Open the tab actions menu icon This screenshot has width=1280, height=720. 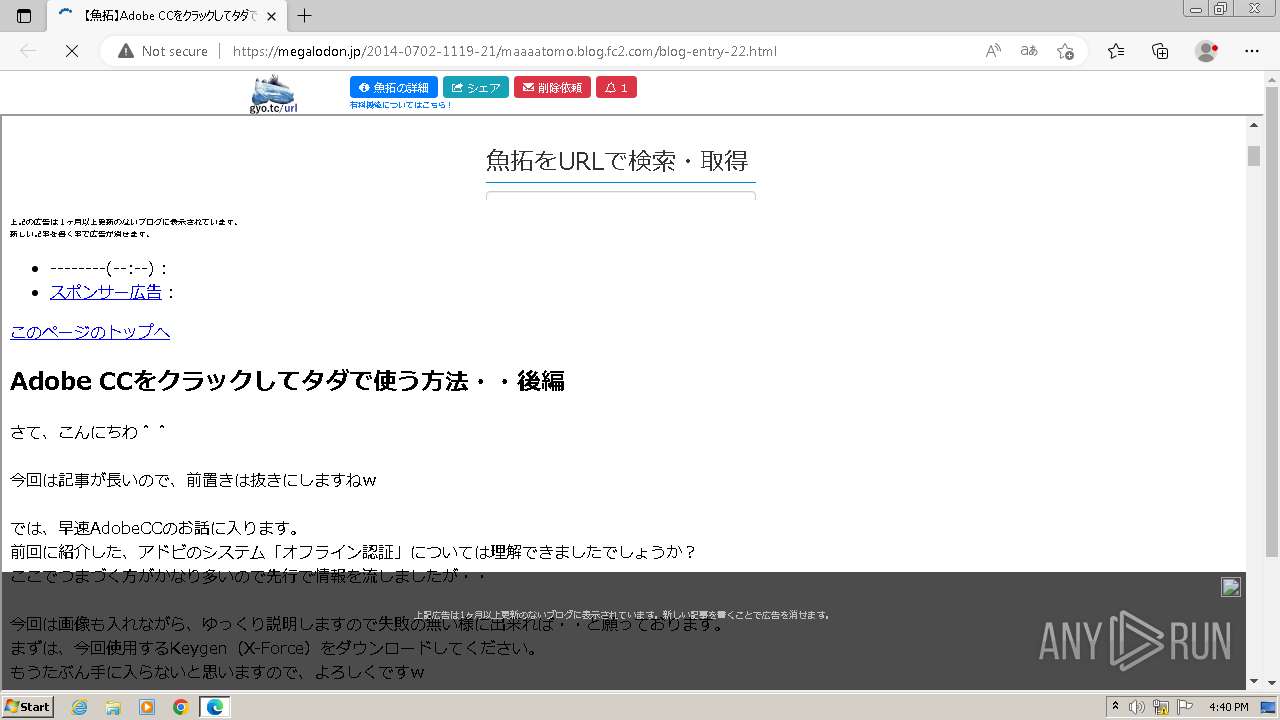[x=24, y=16]
